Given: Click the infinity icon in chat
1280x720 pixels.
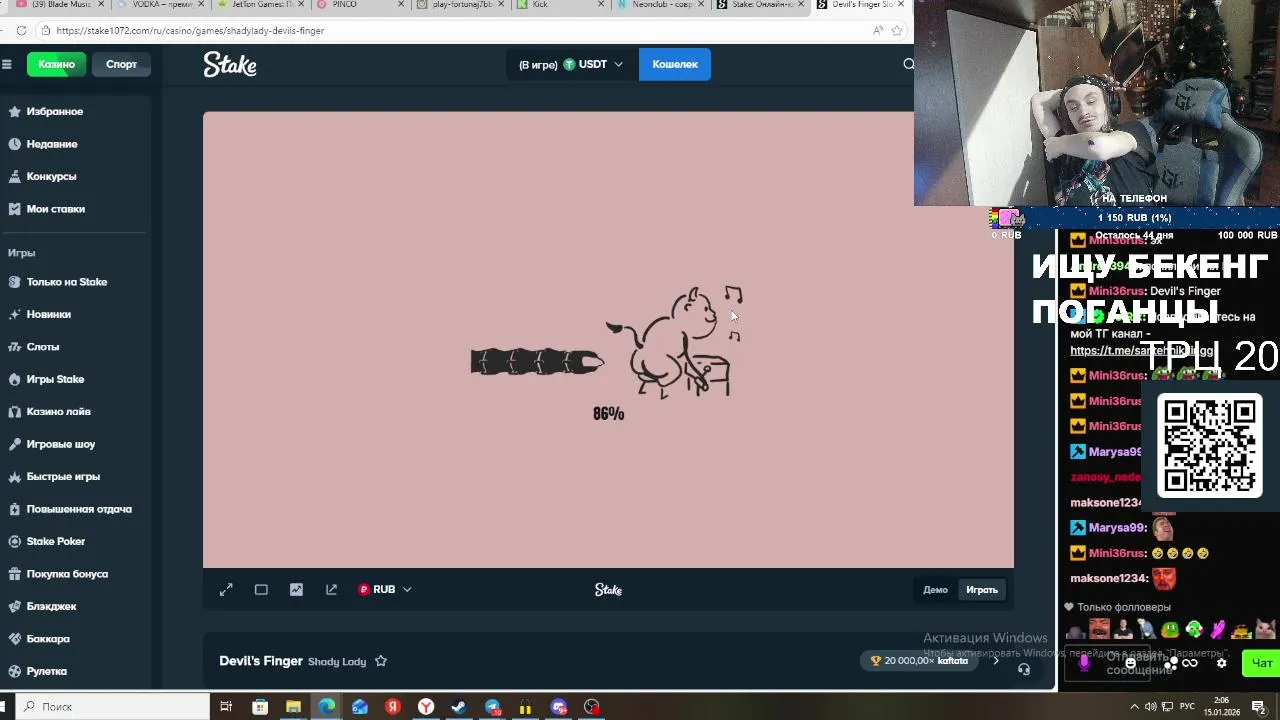Looking at the screenshot, I should 1190,663.
